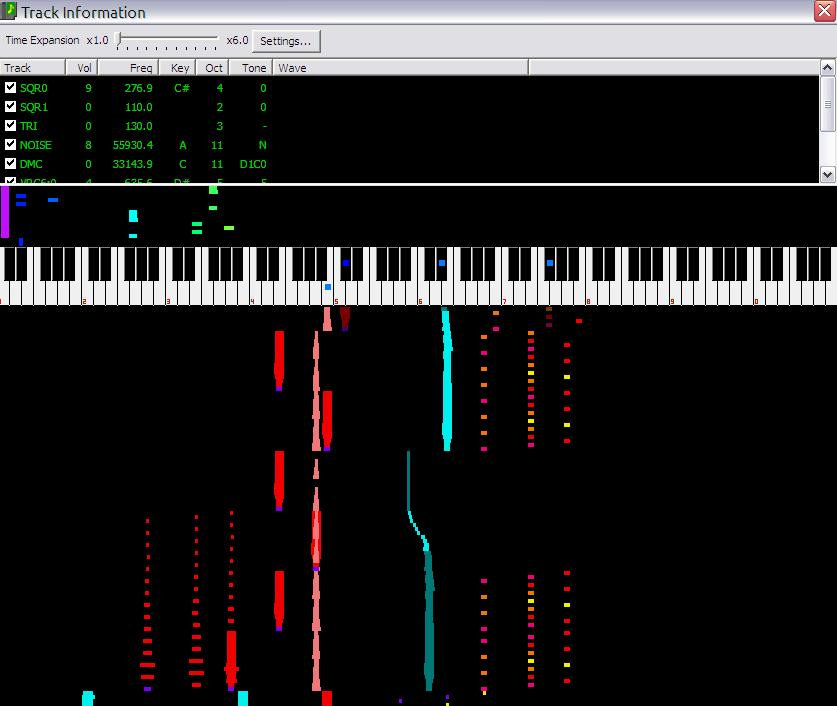Close the Track Information window
This screenshot has width=837, height=706.
[823, 11]
